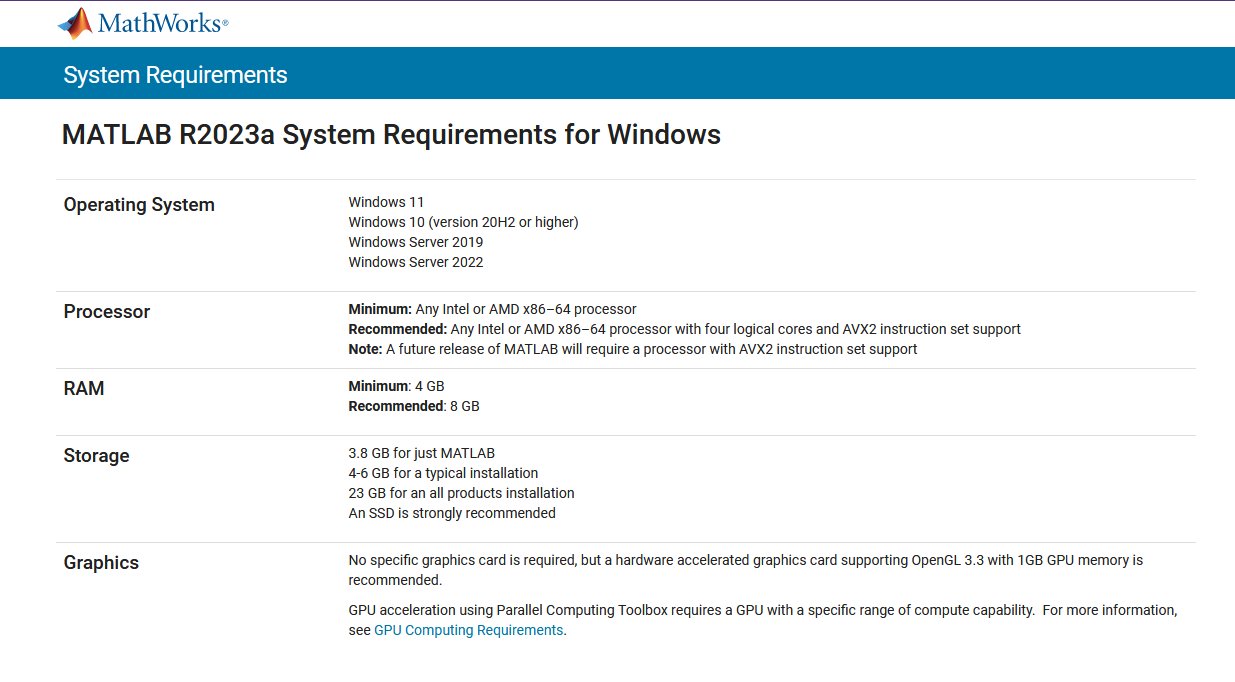Click the 4-6 GB typical installation line

[x=443, y=473]
